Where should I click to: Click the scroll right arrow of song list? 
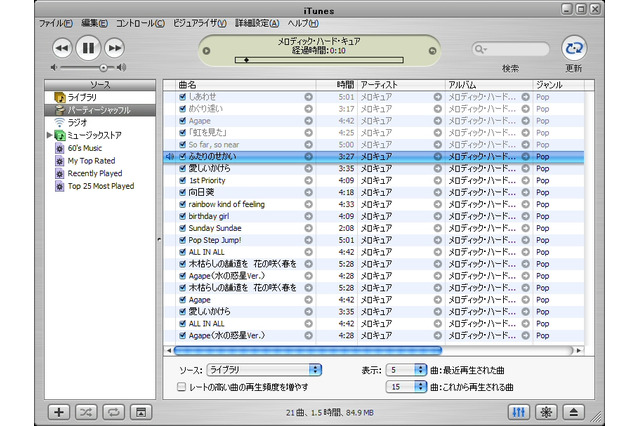coord(579,350)
